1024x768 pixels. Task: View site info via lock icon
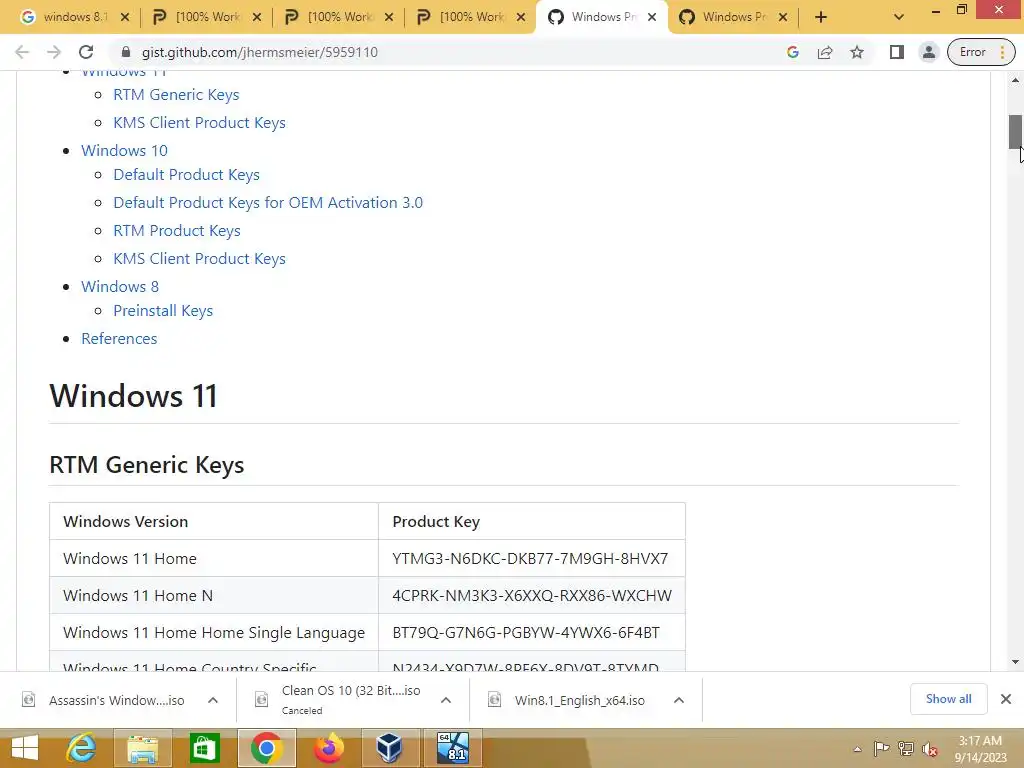[127, 52]
